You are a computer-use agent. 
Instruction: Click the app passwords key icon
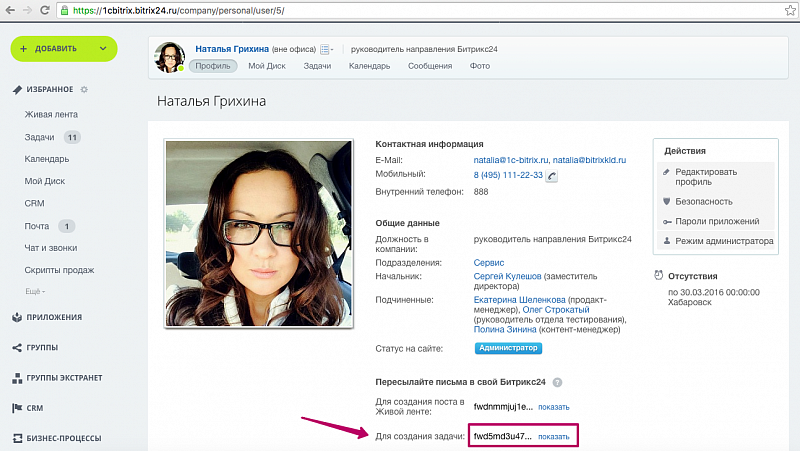point(667,222)
